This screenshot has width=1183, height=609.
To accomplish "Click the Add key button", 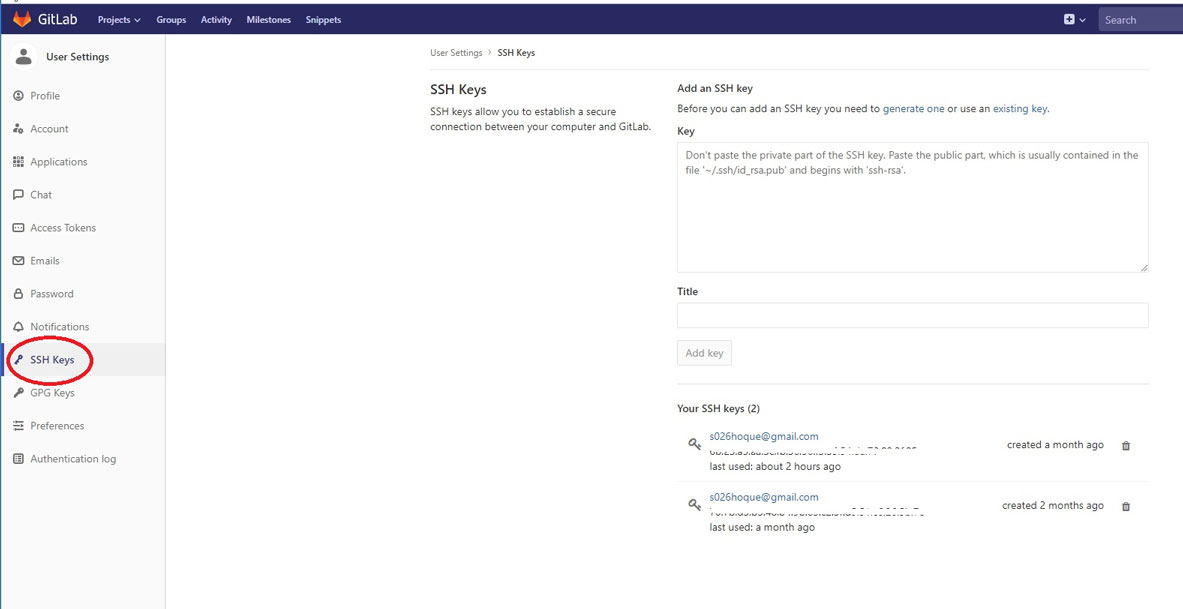I will (705, 353).
